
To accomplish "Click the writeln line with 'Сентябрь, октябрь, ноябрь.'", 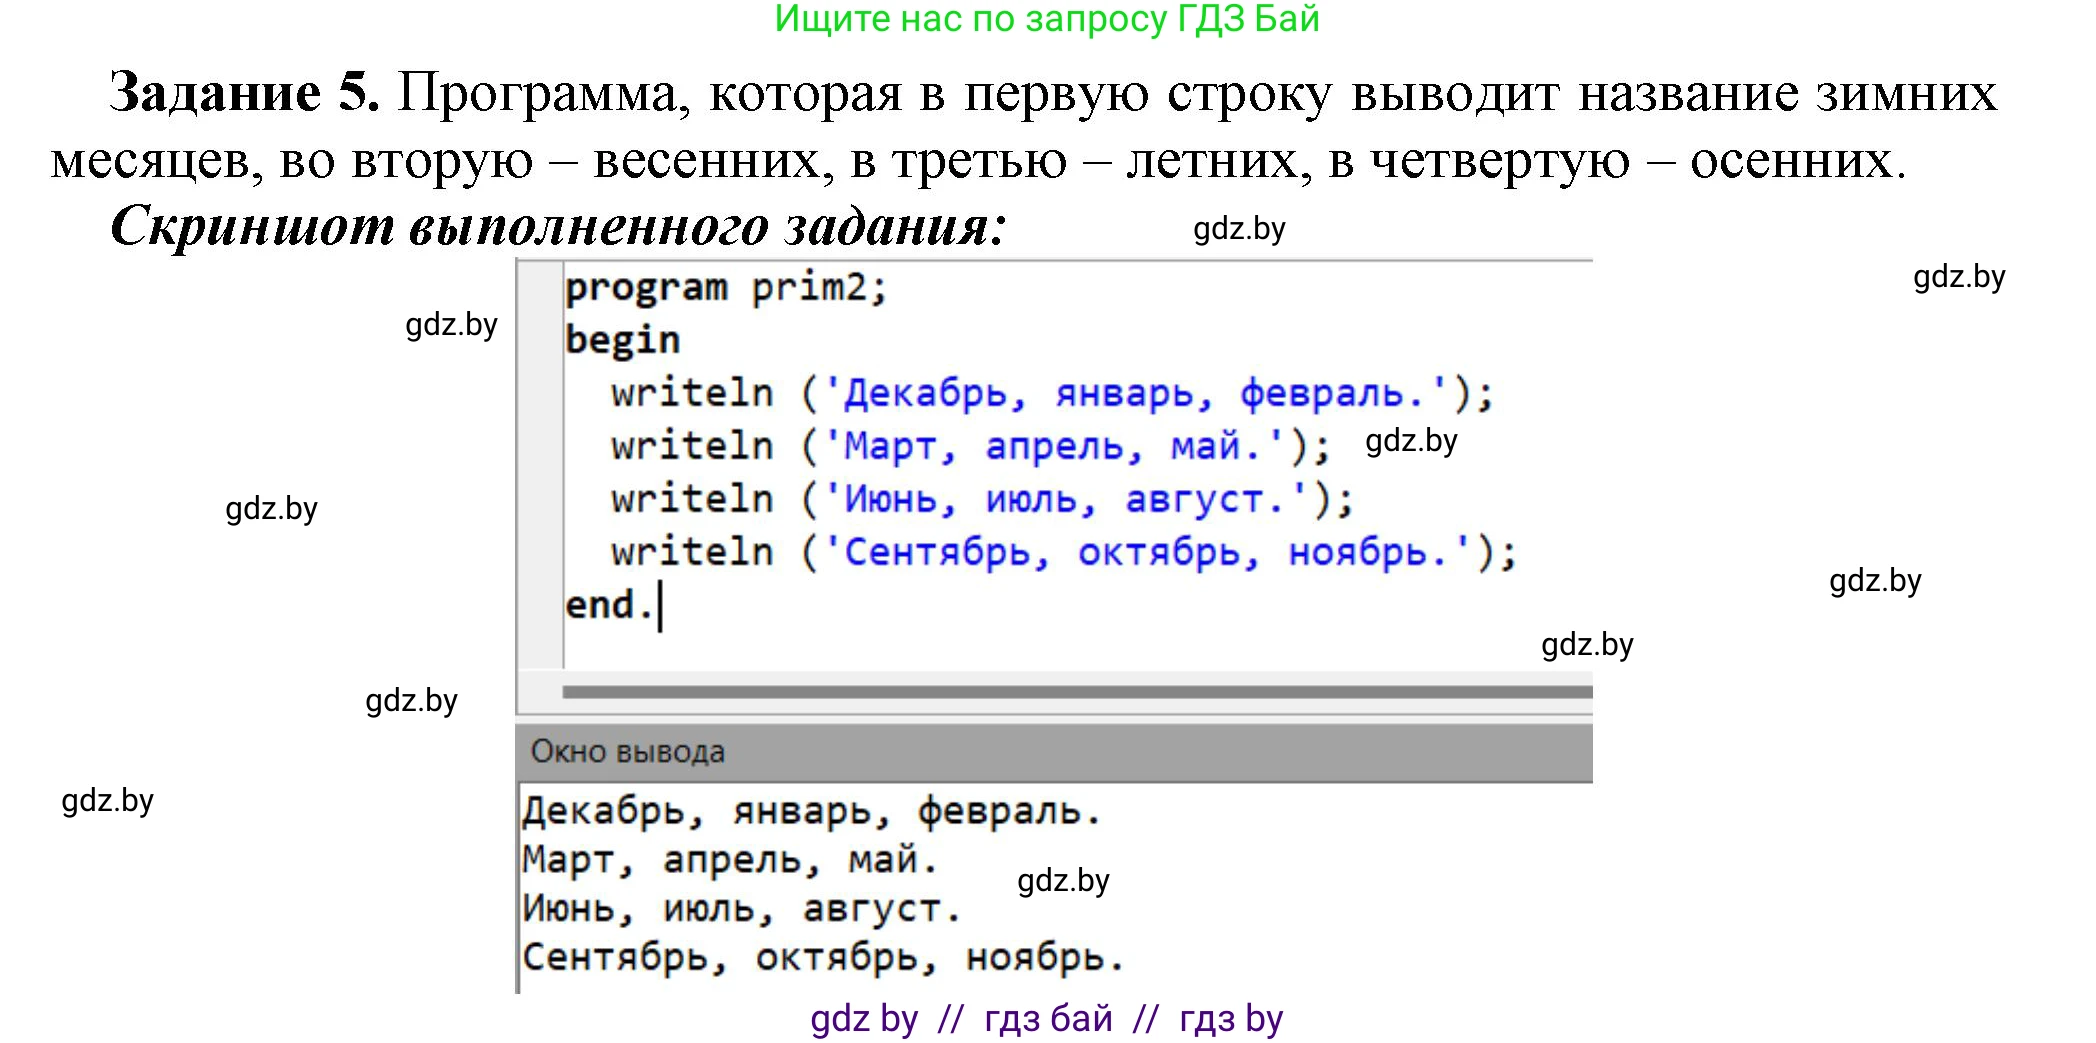I will 1064,552.
